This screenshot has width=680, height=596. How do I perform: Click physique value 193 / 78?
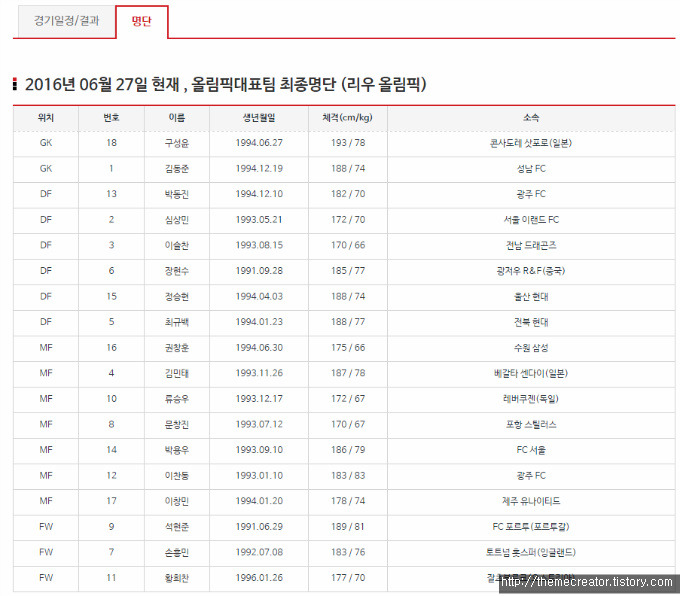(348, 143)
